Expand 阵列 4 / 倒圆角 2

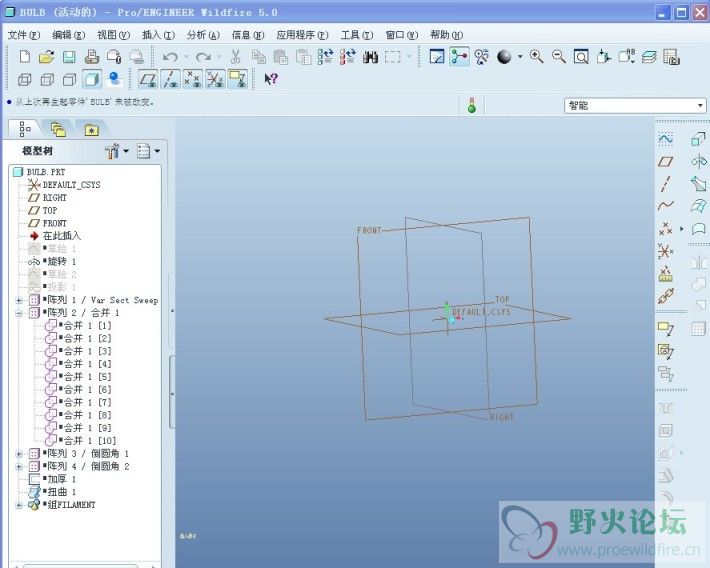point(19,467)
